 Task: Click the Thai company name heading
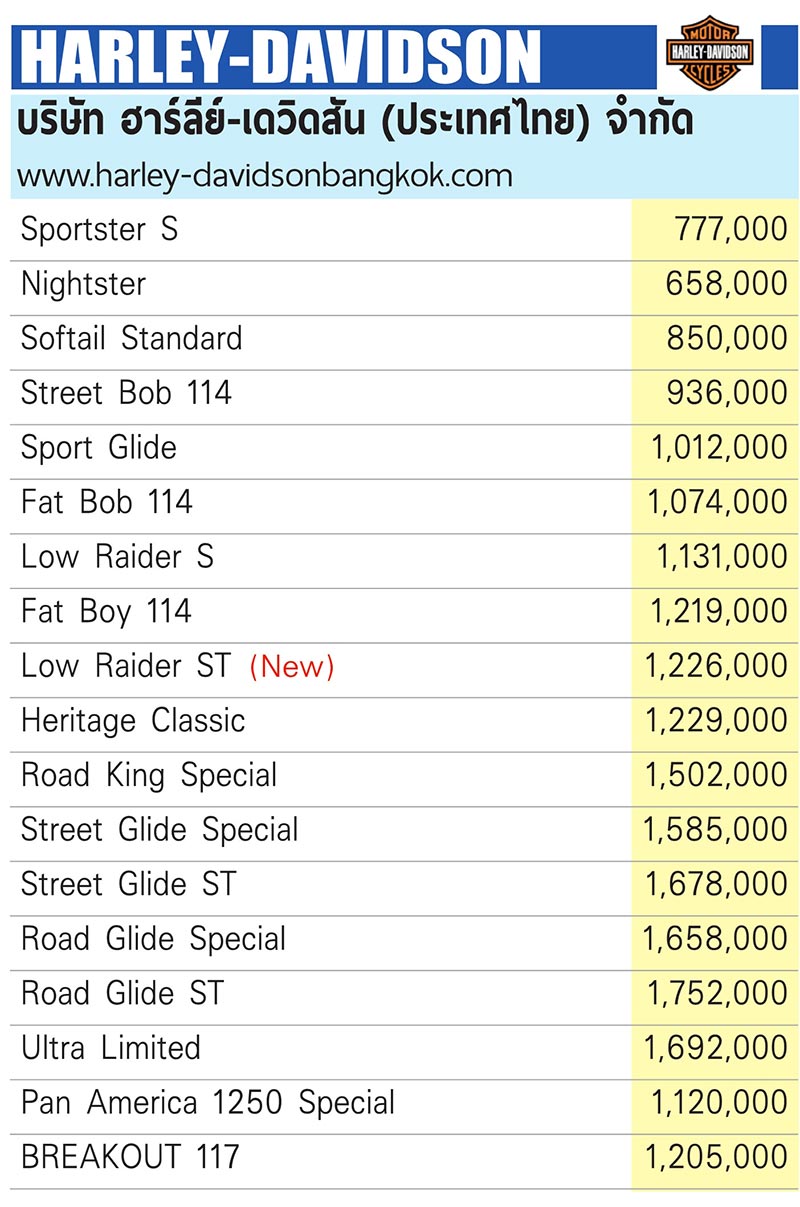coord(356,122)
